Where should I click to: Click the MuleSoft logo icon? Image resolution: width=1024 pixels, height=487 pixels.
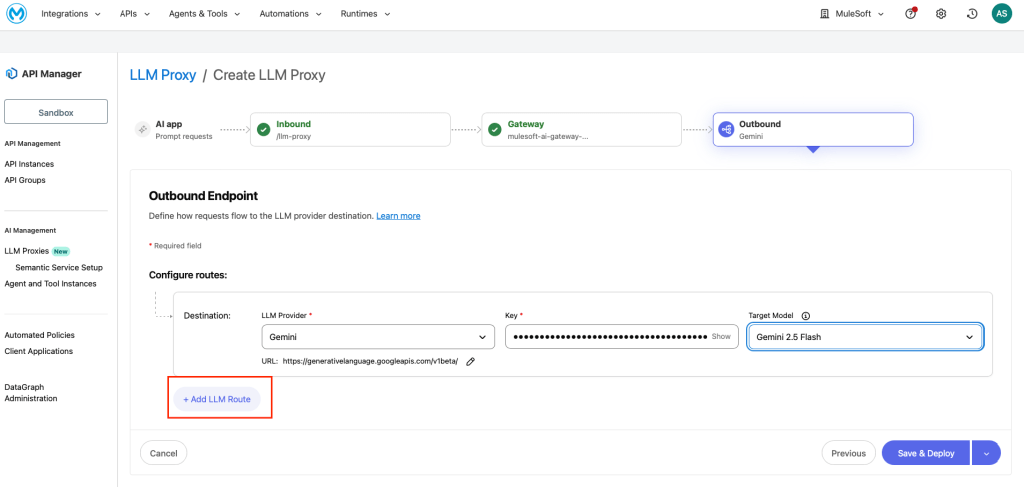[15, 14]
